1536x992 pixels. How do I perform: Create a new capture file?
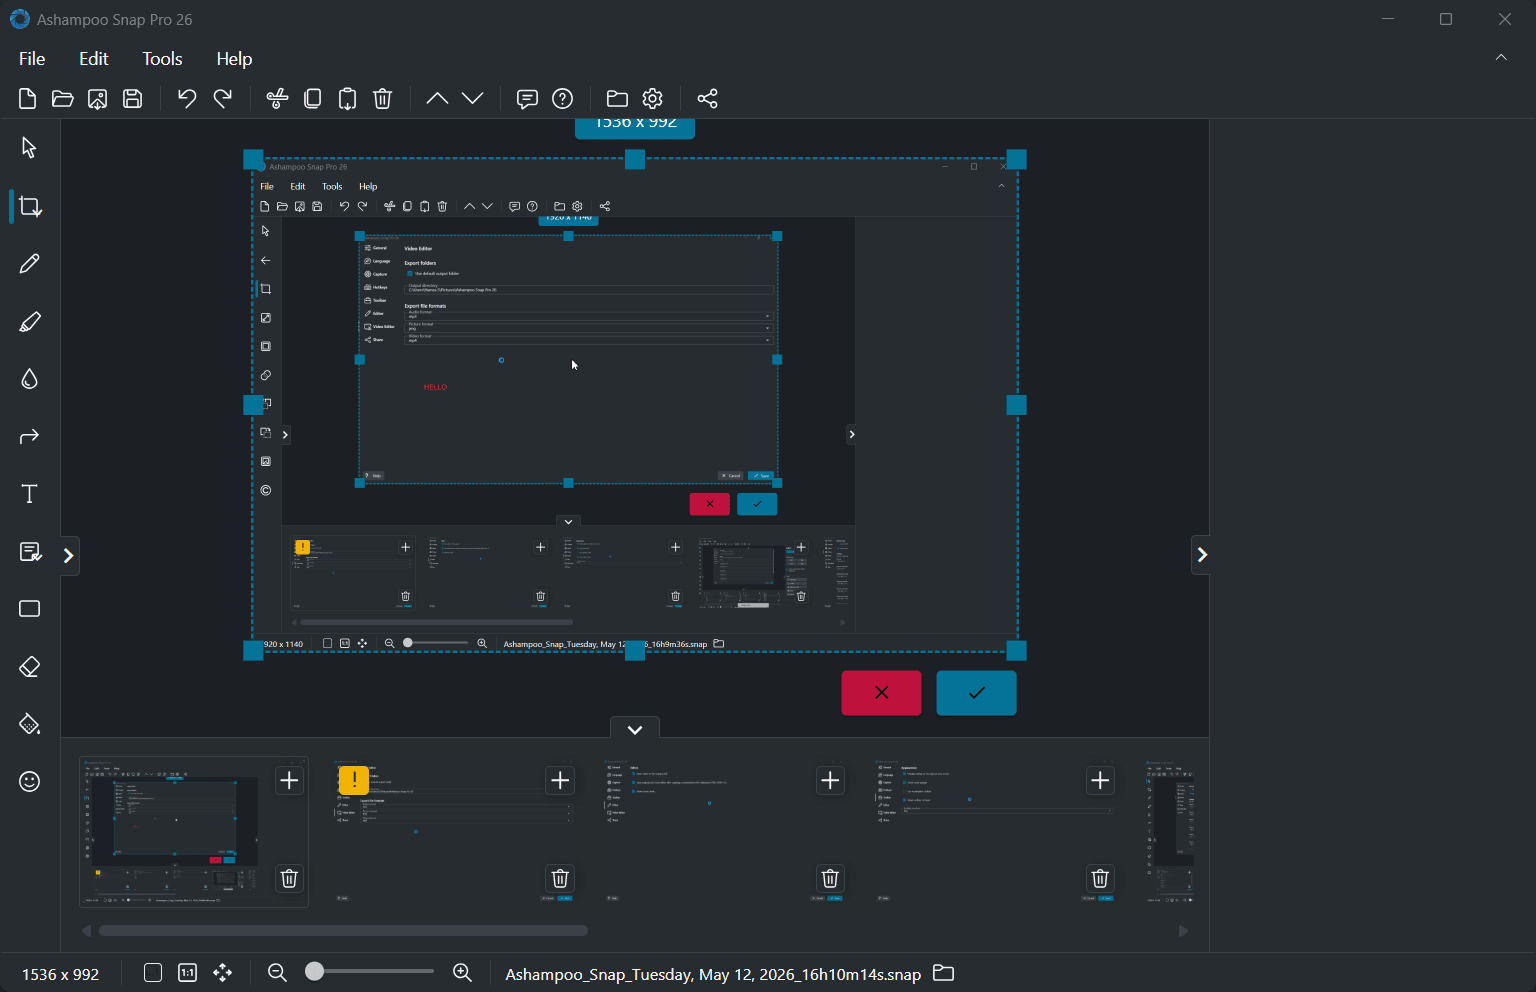[28, 98]
